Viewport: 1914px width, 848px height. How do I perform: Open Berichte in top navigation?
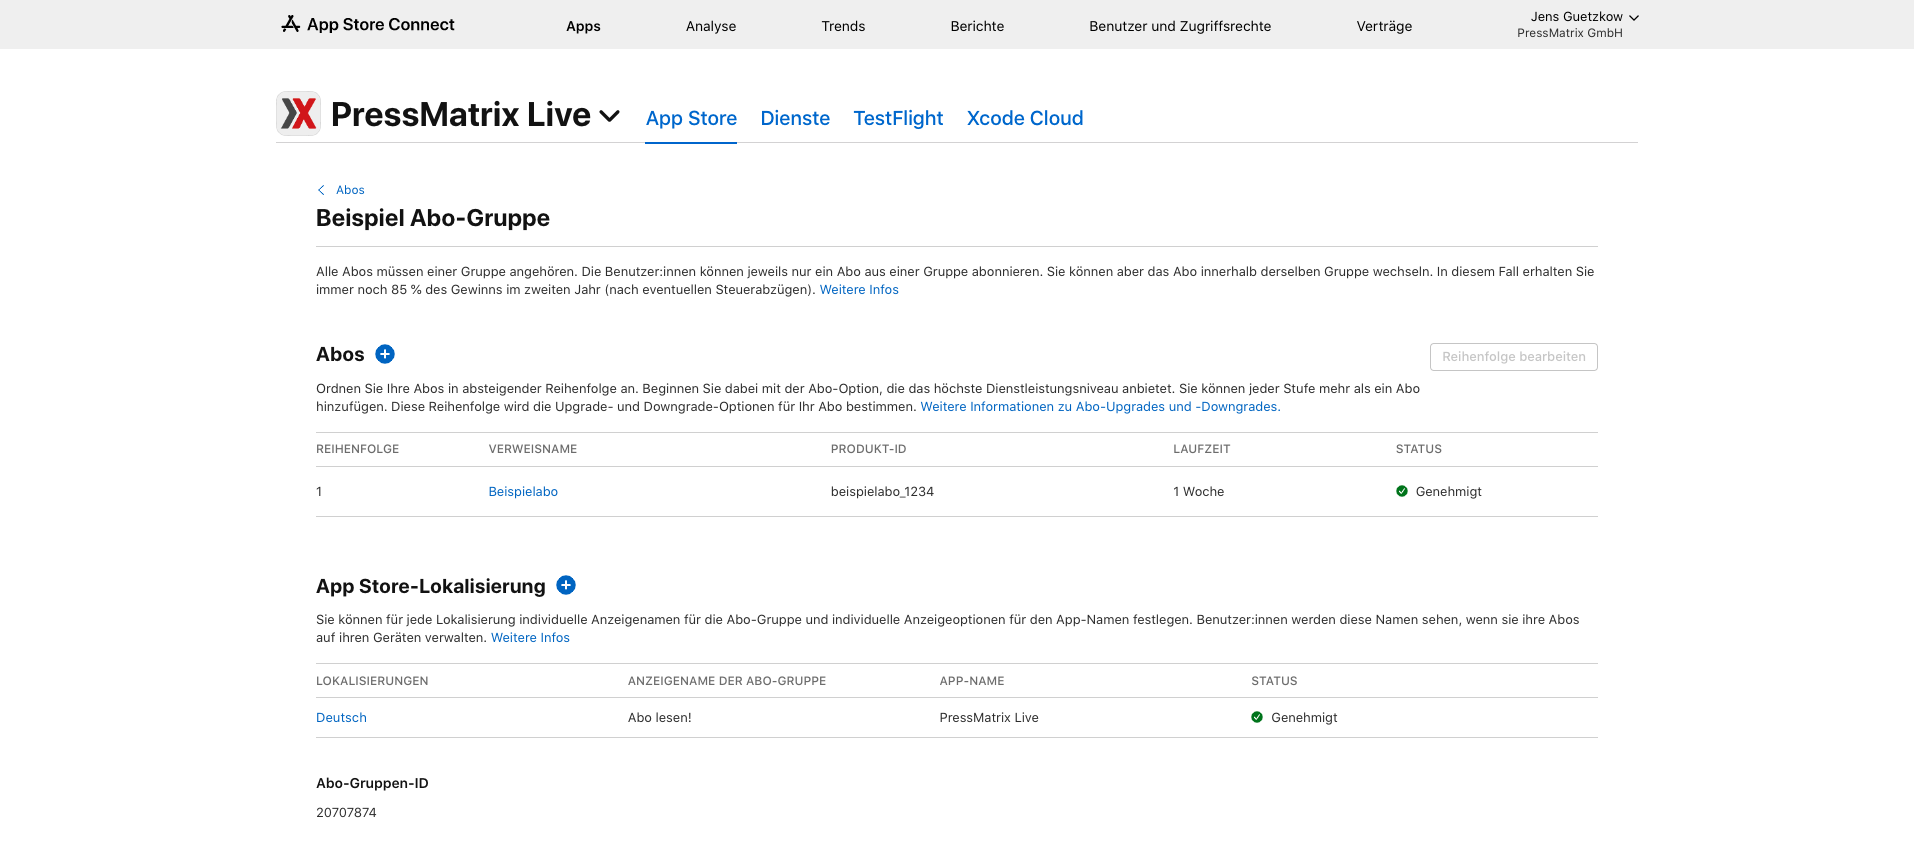(977, 26)
